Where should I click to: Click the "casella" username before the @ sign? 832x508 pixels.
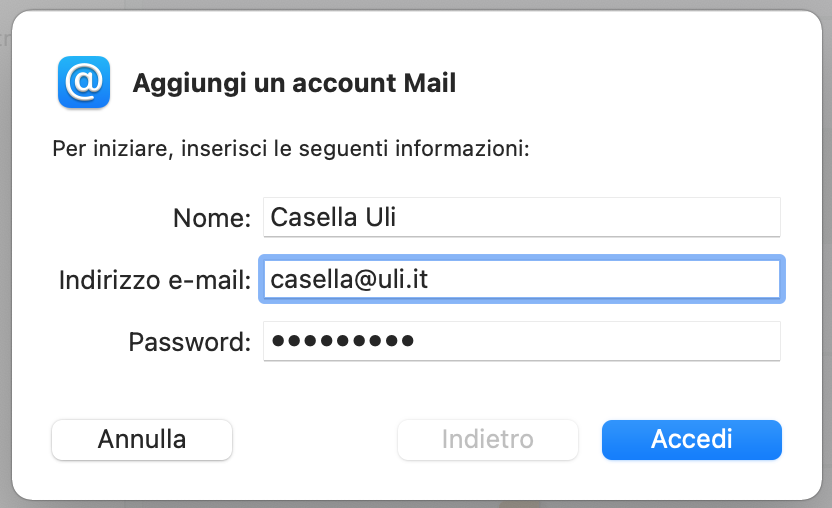point(307,279)
